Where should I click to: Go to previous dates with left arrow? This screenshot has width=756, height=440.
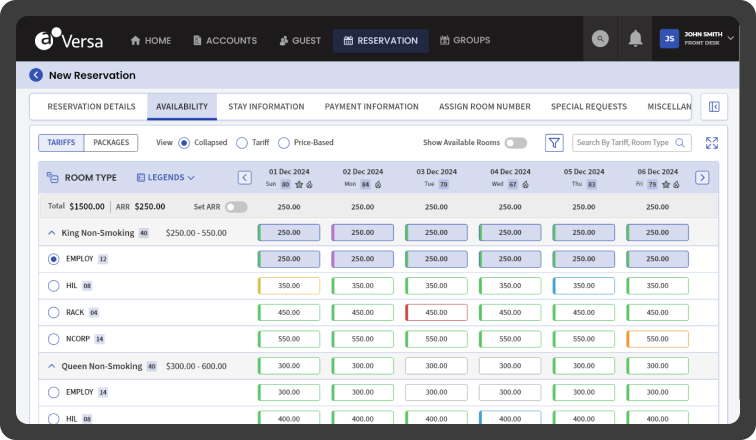point(245,178)
